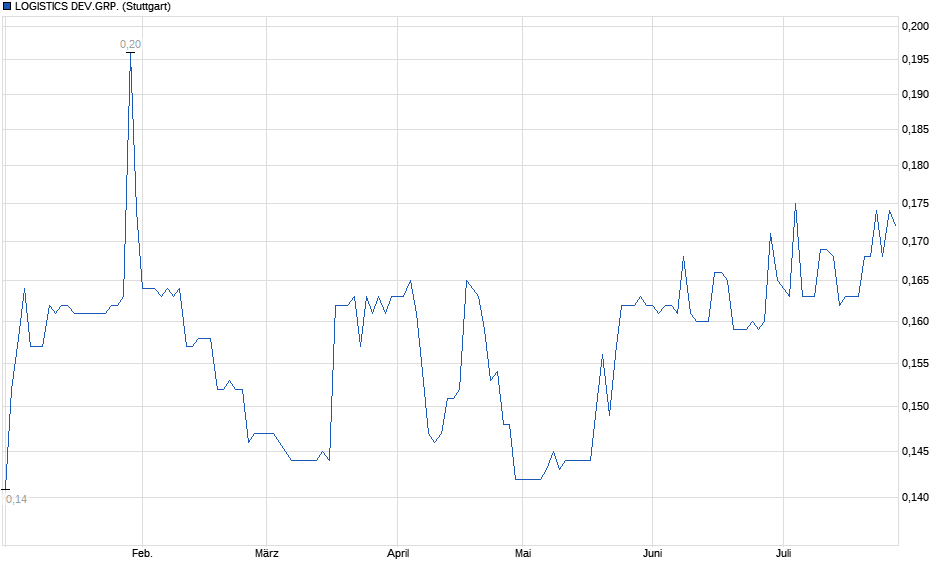Click the 0,150 price axis label
This screenshot has width=940, height=579.
tap(915, 406)
